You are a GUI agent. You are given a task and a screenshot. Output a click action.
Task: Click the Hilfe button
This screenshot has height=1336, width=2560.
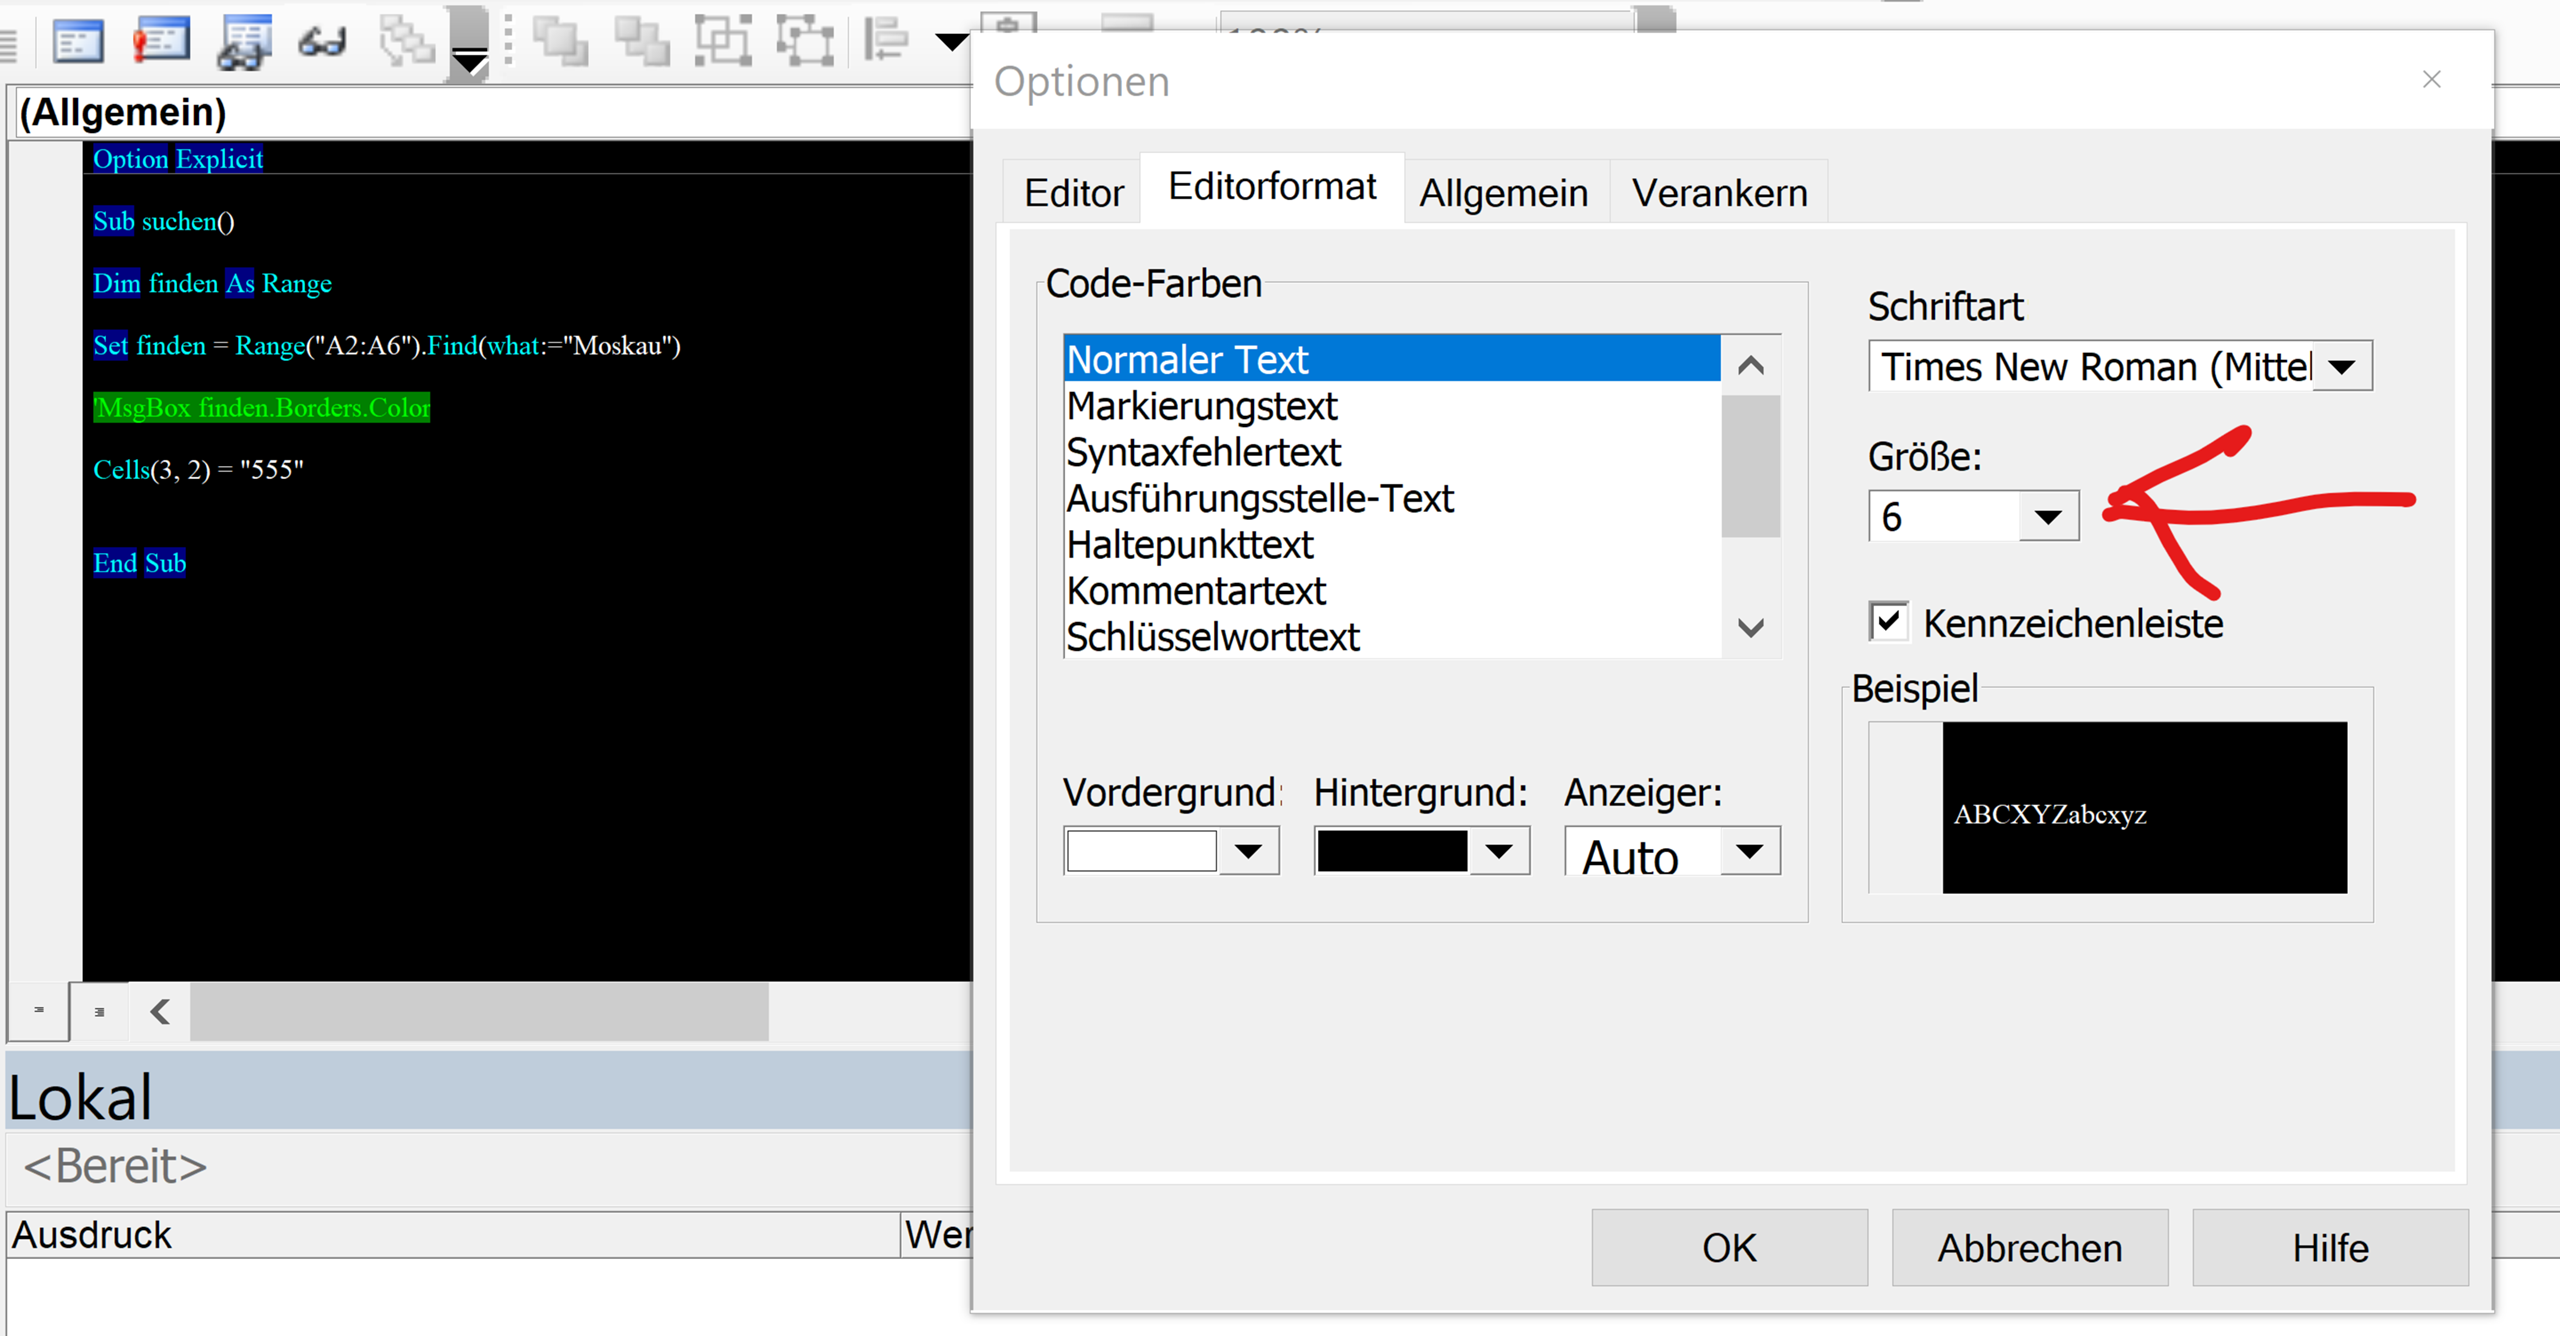click(2329, 1247)
